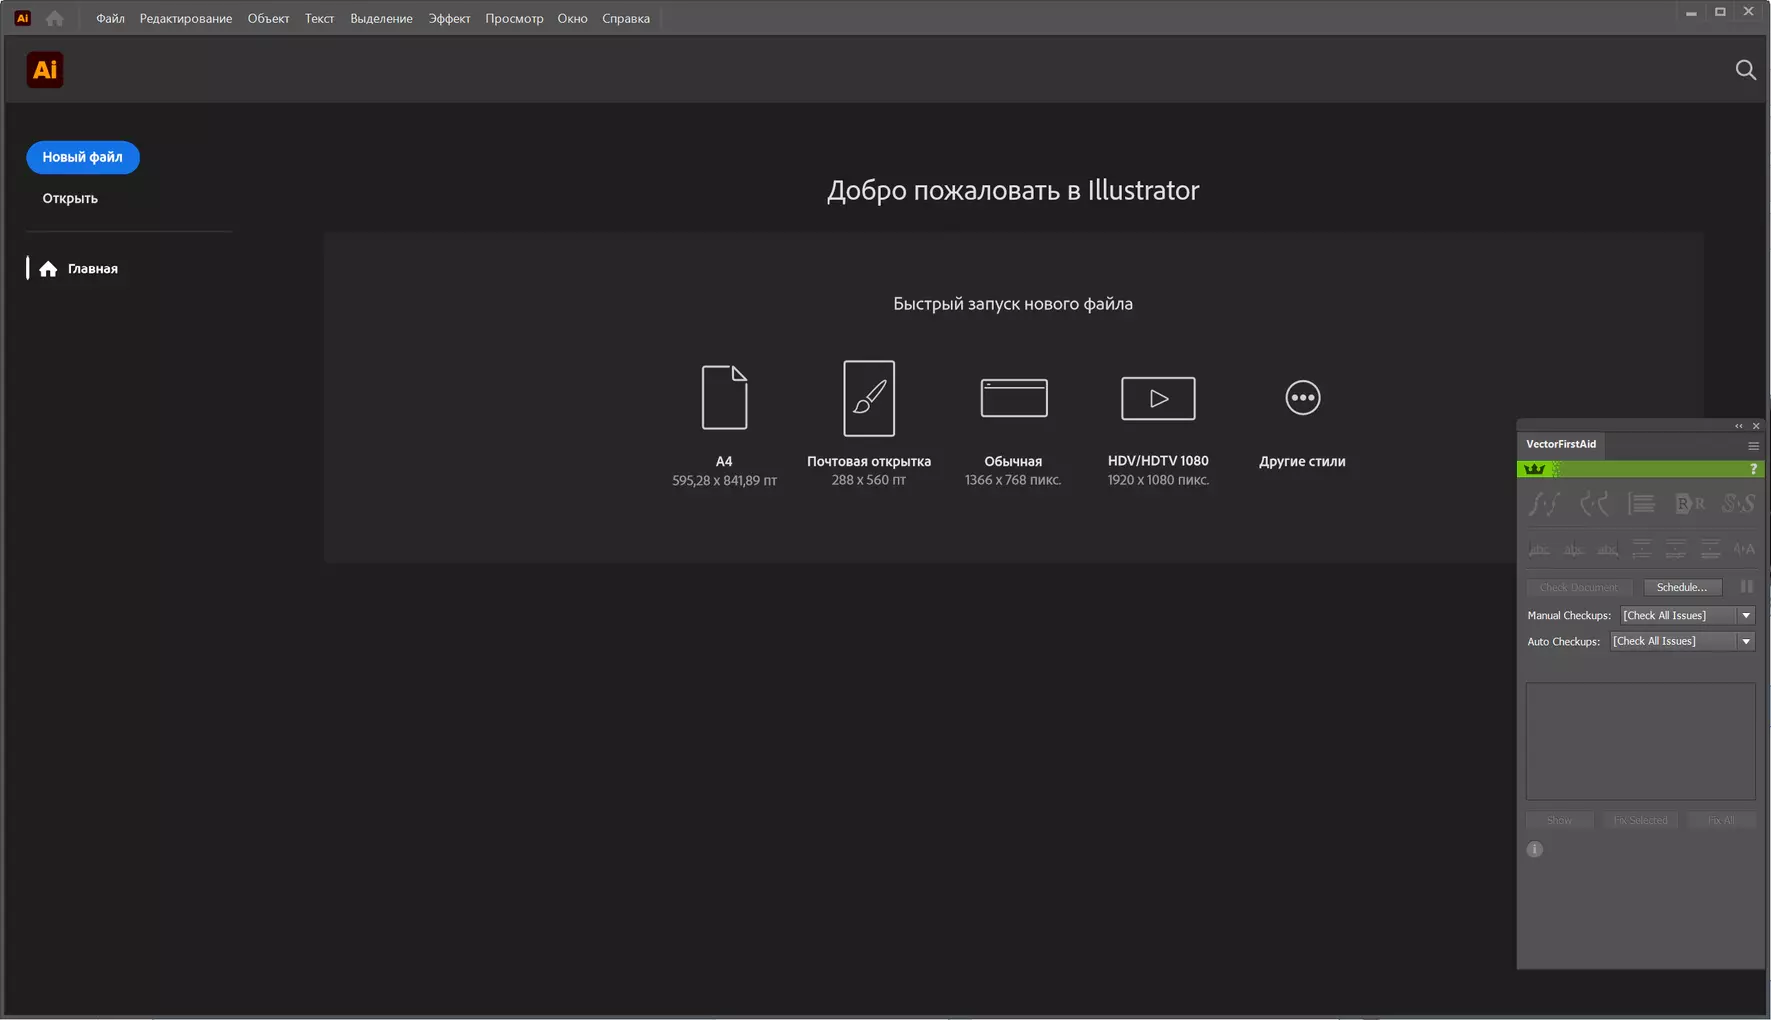Click the crown icon in VectorFirstAid
Screen dimensions: 1771x1020
click(x=1534, y=469)
